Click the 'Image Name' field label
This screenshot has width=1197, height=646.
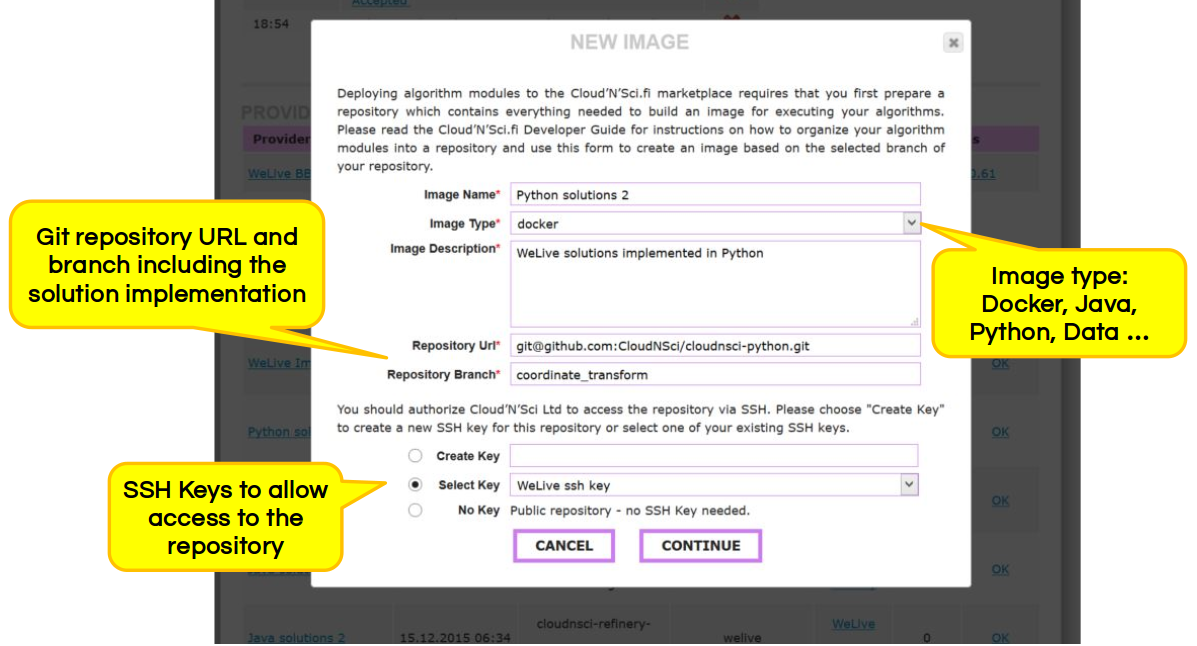[x=460, y=195]
